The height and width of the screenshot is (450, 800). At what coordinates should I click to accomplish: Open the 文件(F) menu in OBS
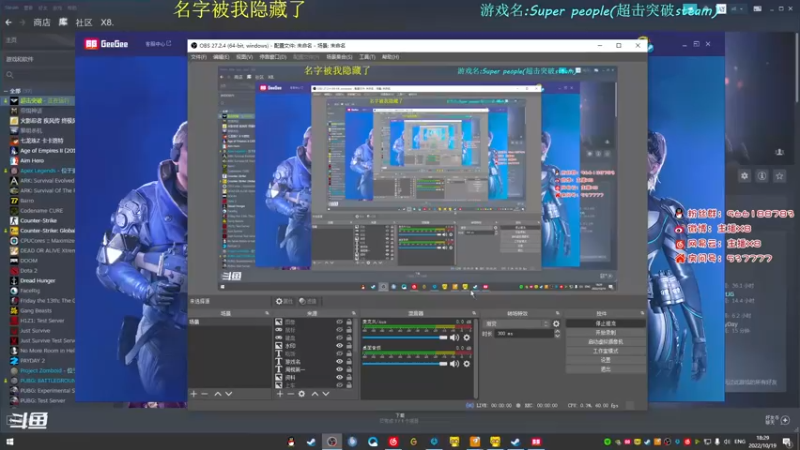(x=198, y=57)
